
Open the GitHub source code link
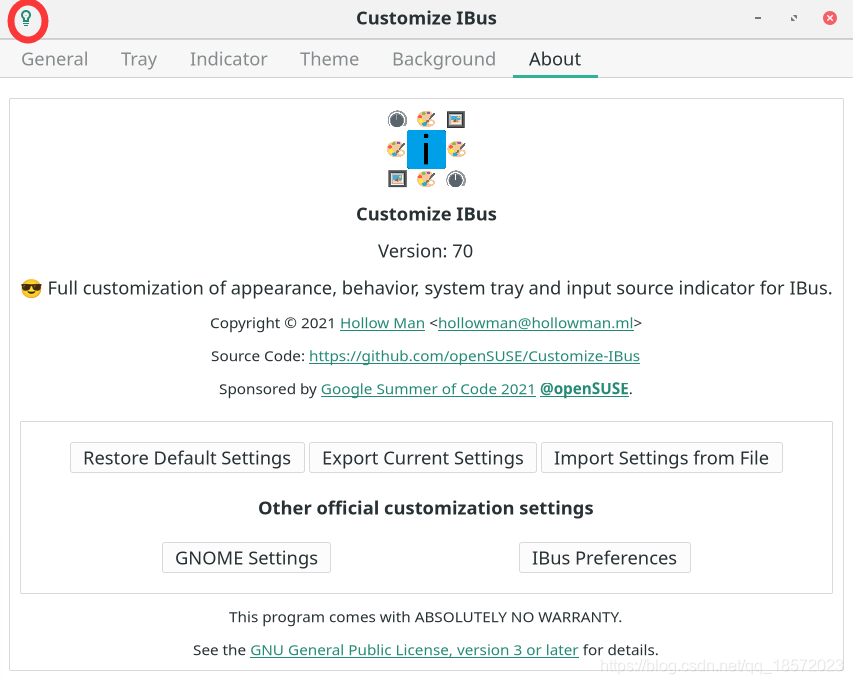[x=474, y=356]
